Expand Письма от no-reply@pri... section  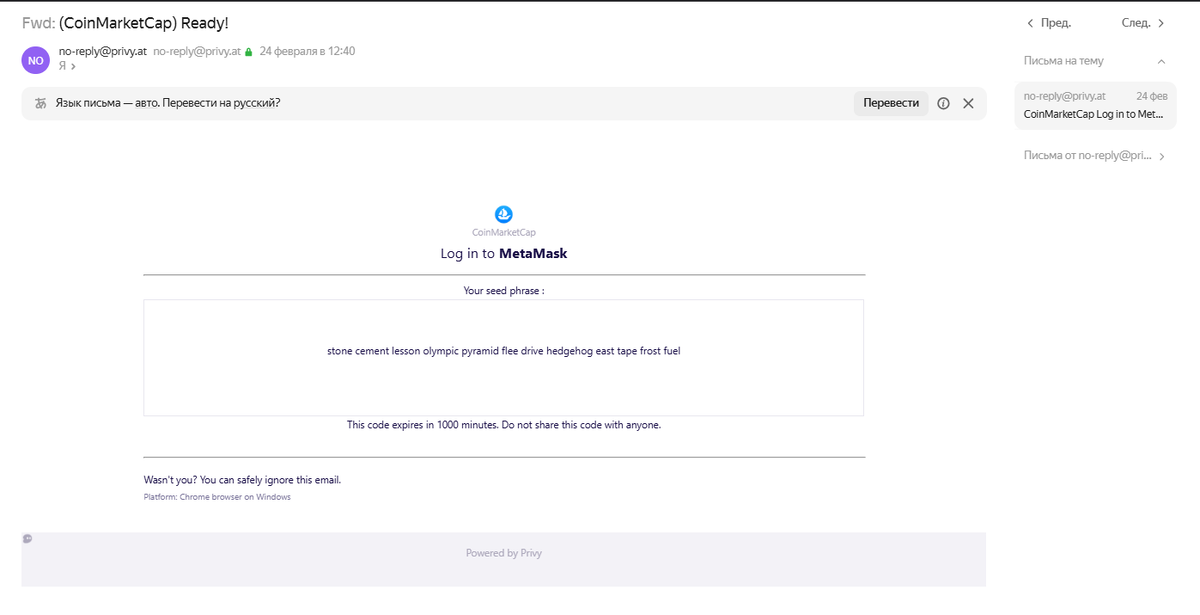(x=1161, y=156)
